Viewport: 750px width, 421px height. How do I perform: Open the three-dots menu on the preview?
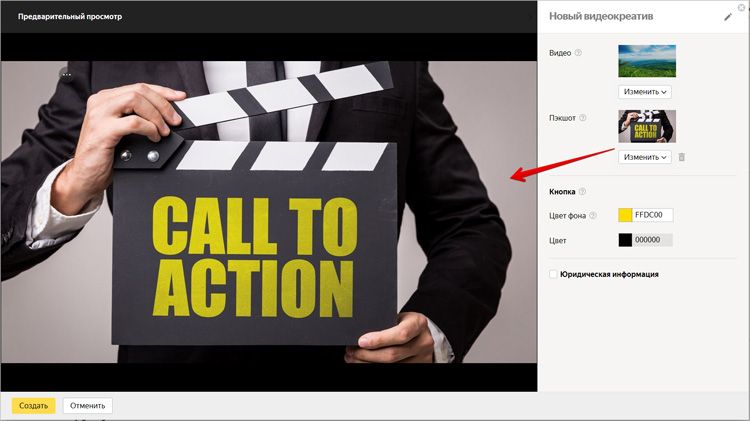pyautogui.click(x=66, y=75)
